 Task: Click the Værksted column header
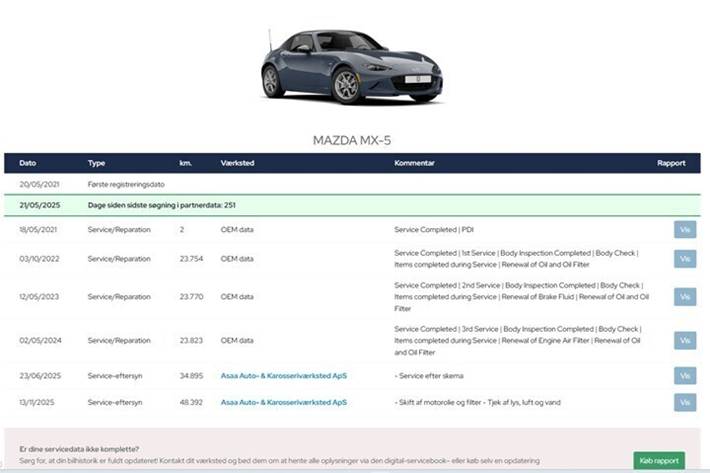pos(237,163)
